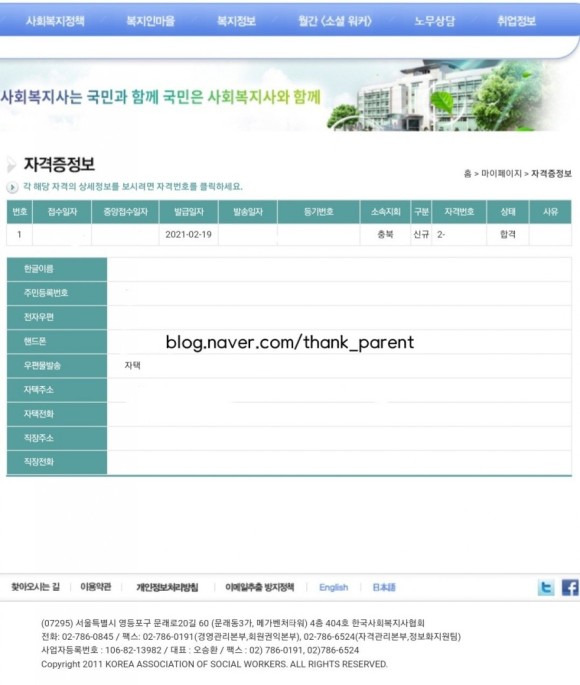Viewport: 580px width, 685px height.
Task: Open the 이용약관 footer link
Action: point(96,587)
